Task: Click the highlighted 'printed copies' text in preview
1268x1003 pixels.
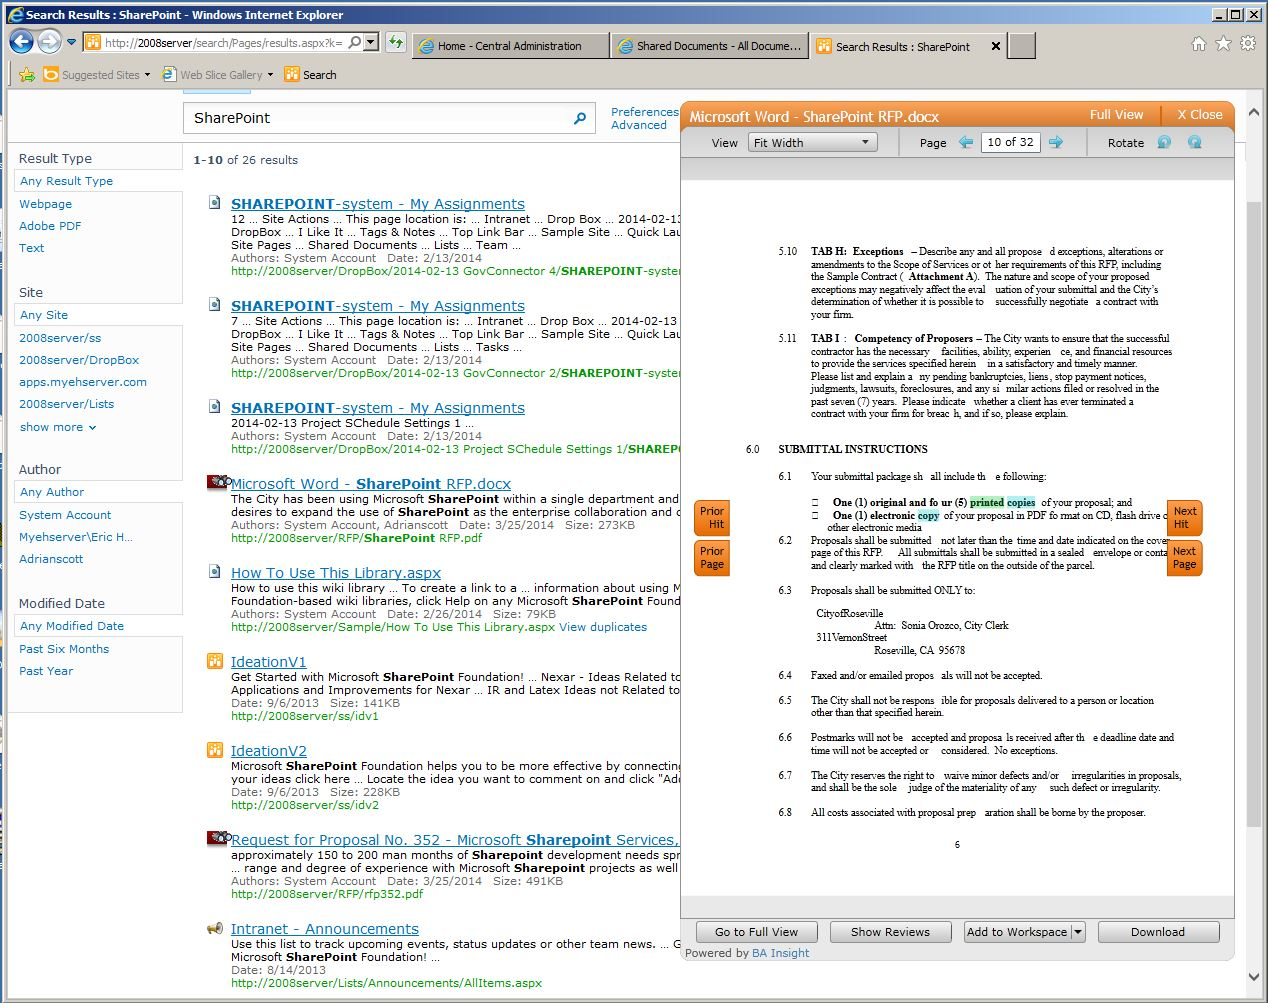Action: coord(1002,502)
